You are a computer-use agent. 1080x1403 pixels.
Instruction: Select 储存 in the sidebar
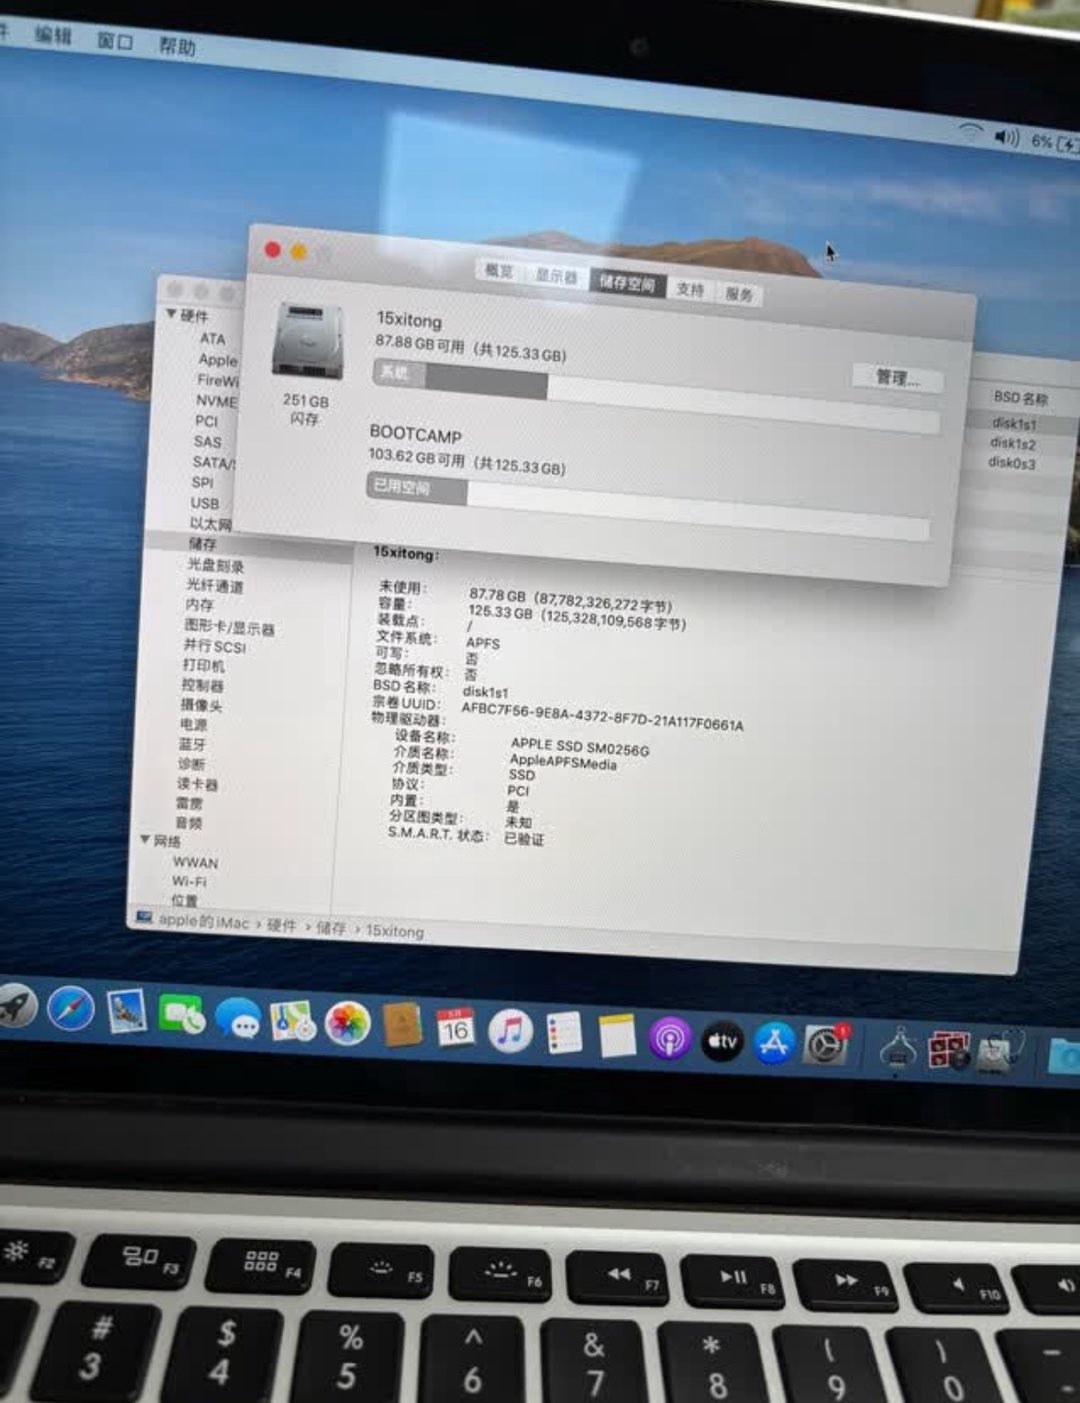pyautogui.click(x=202, y=544)
